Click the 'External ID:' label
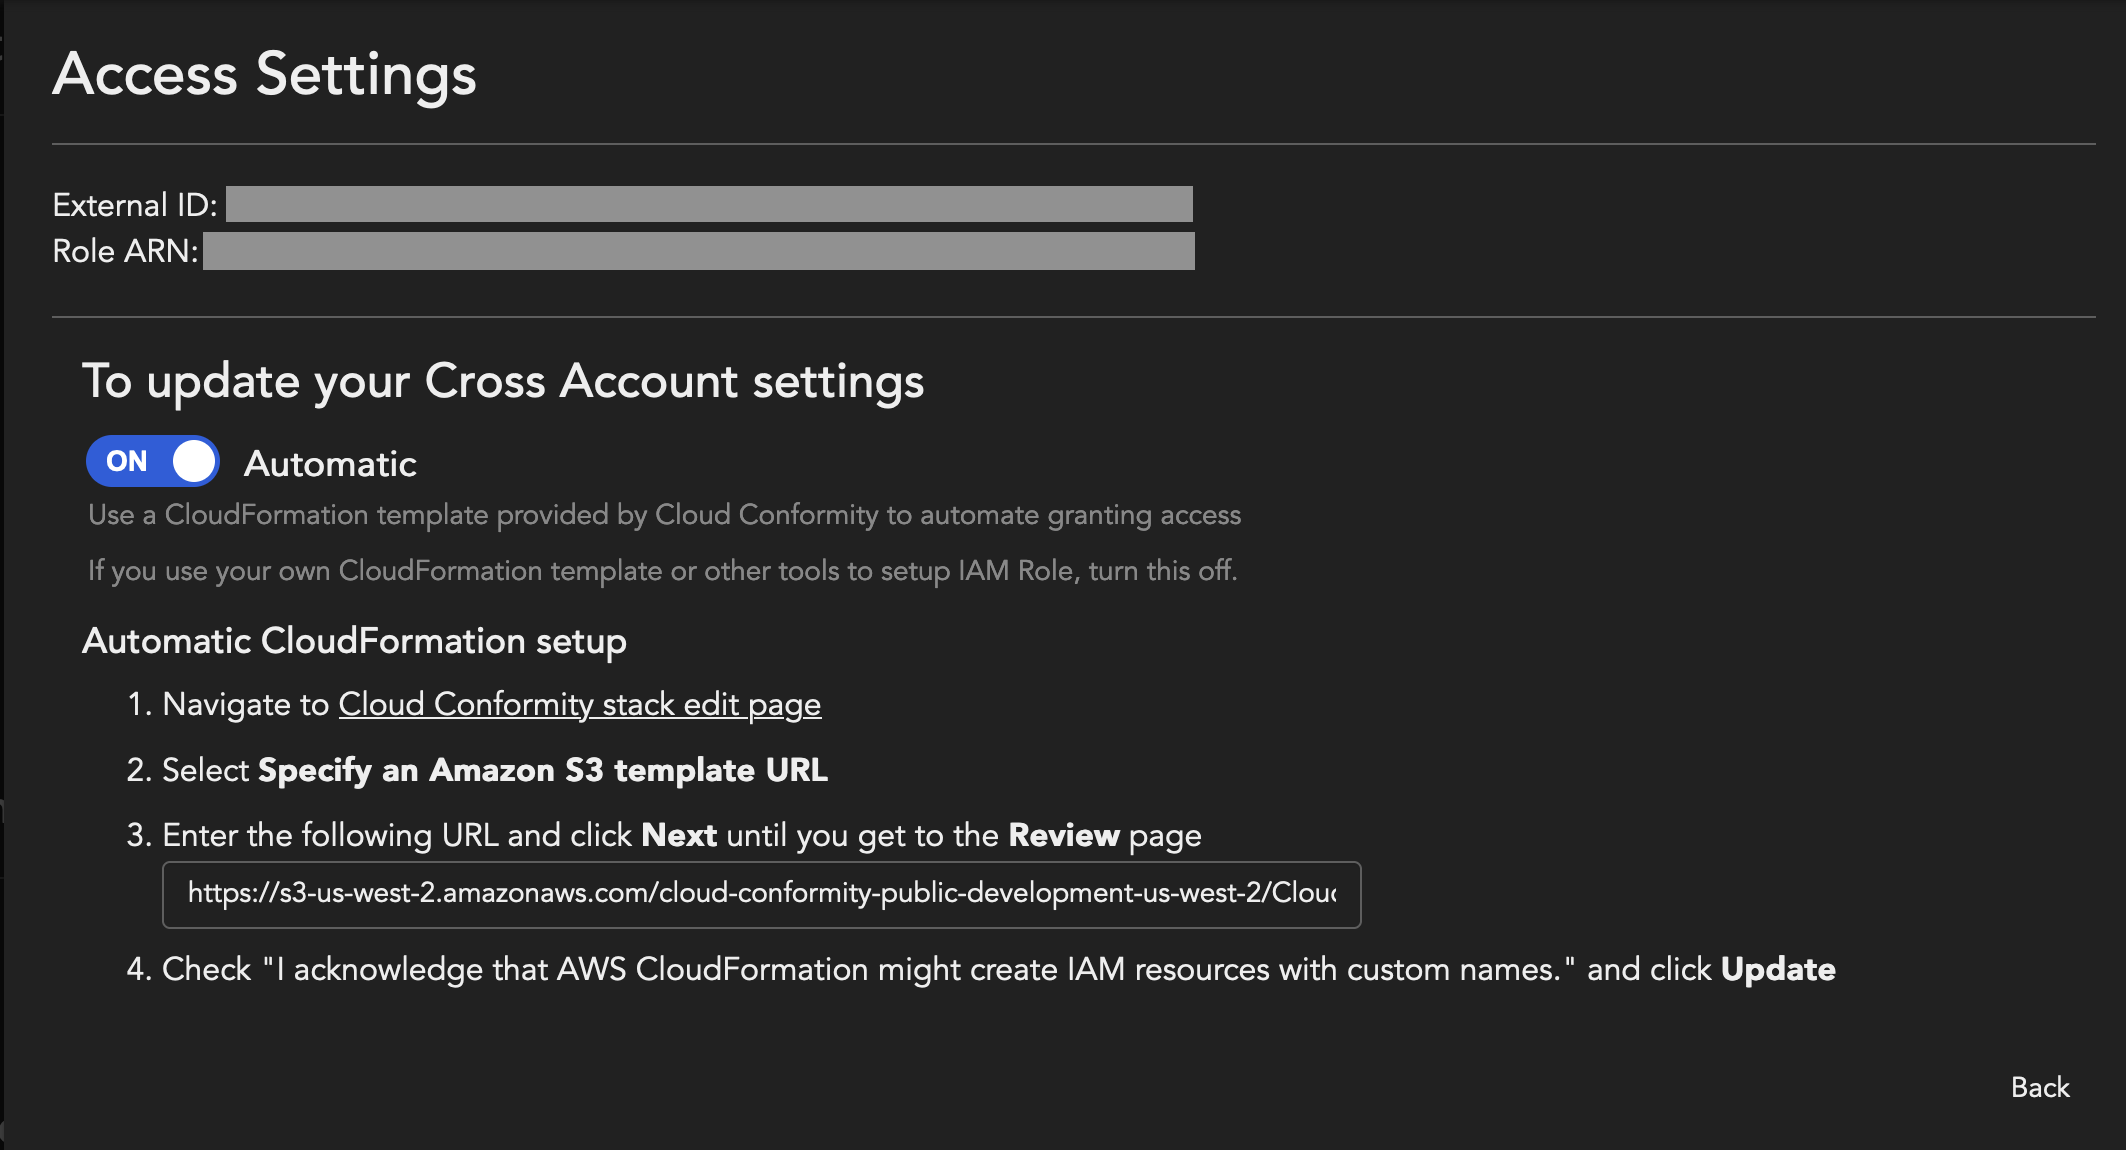 pyautogui.click(x=135, y=205)
